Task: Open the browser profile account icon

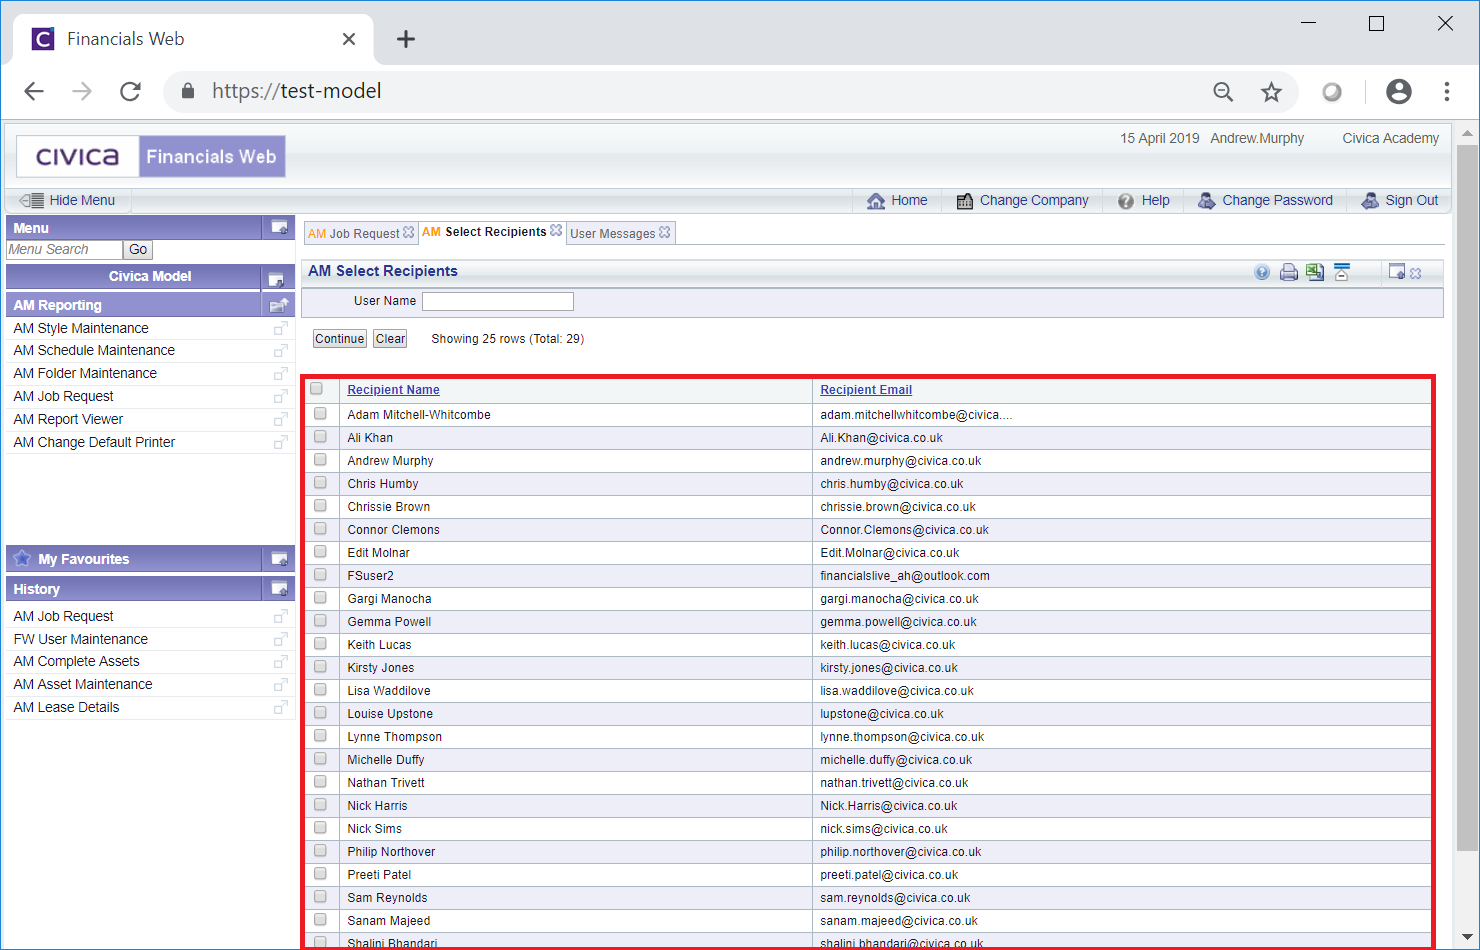Action: (1399, 92)
